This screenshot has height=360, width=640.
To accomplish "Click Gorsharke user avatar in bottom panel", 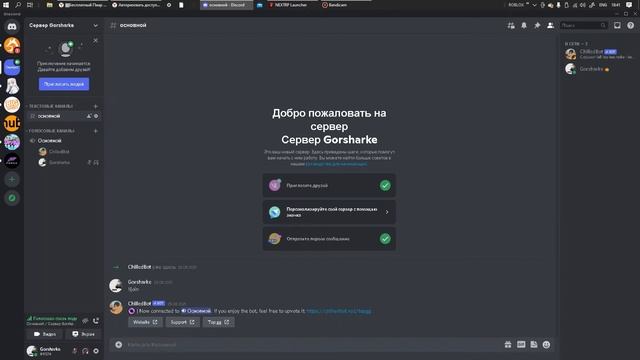I will tap(32, 351).
